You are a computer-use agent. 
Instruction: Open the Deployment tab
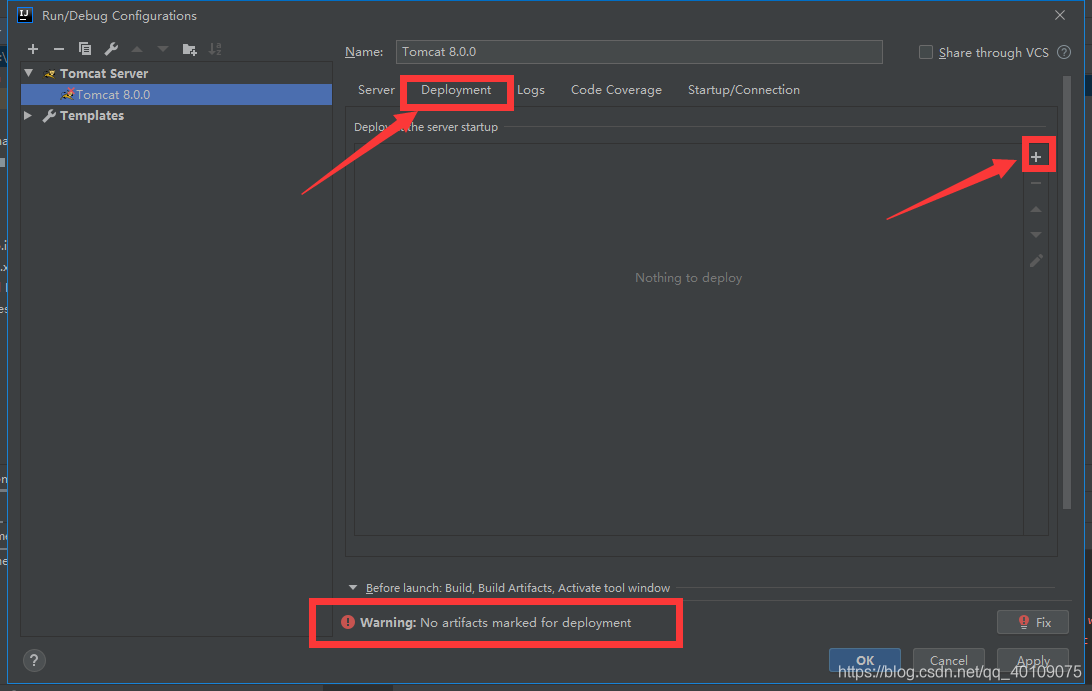tap(455, 90)
